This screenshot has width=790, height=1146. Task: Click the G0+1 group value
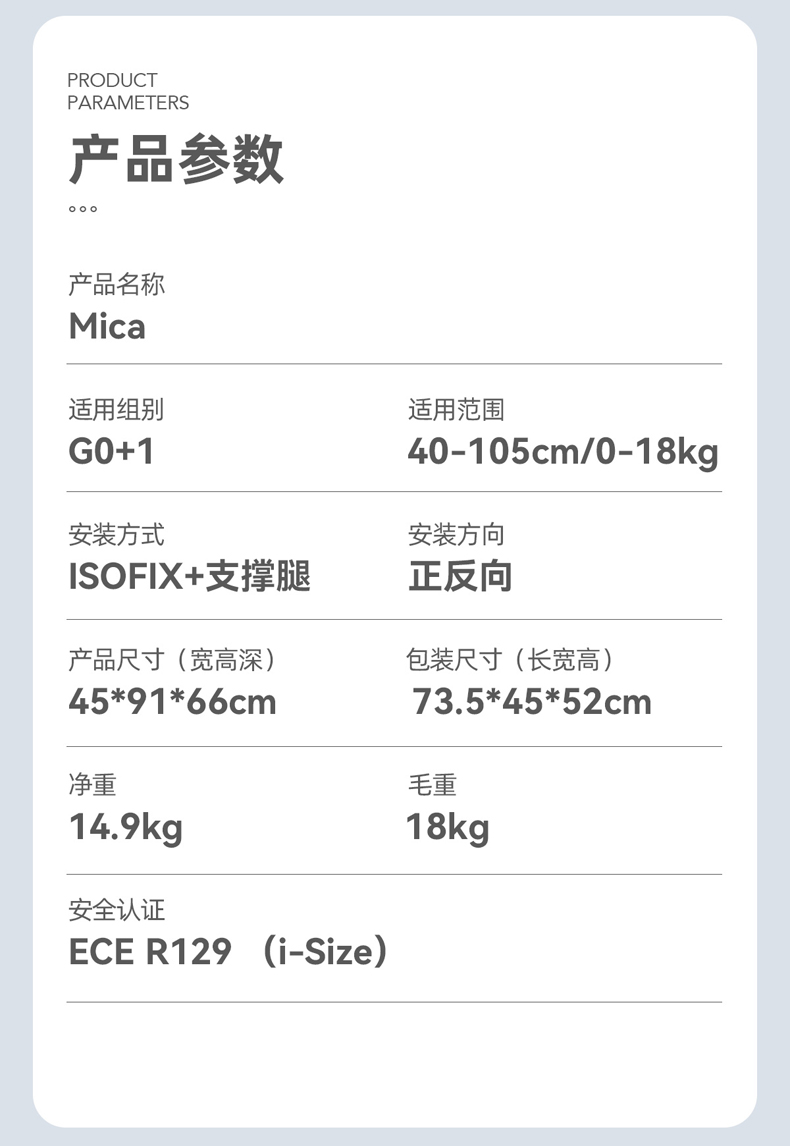[x=111, y=451]
